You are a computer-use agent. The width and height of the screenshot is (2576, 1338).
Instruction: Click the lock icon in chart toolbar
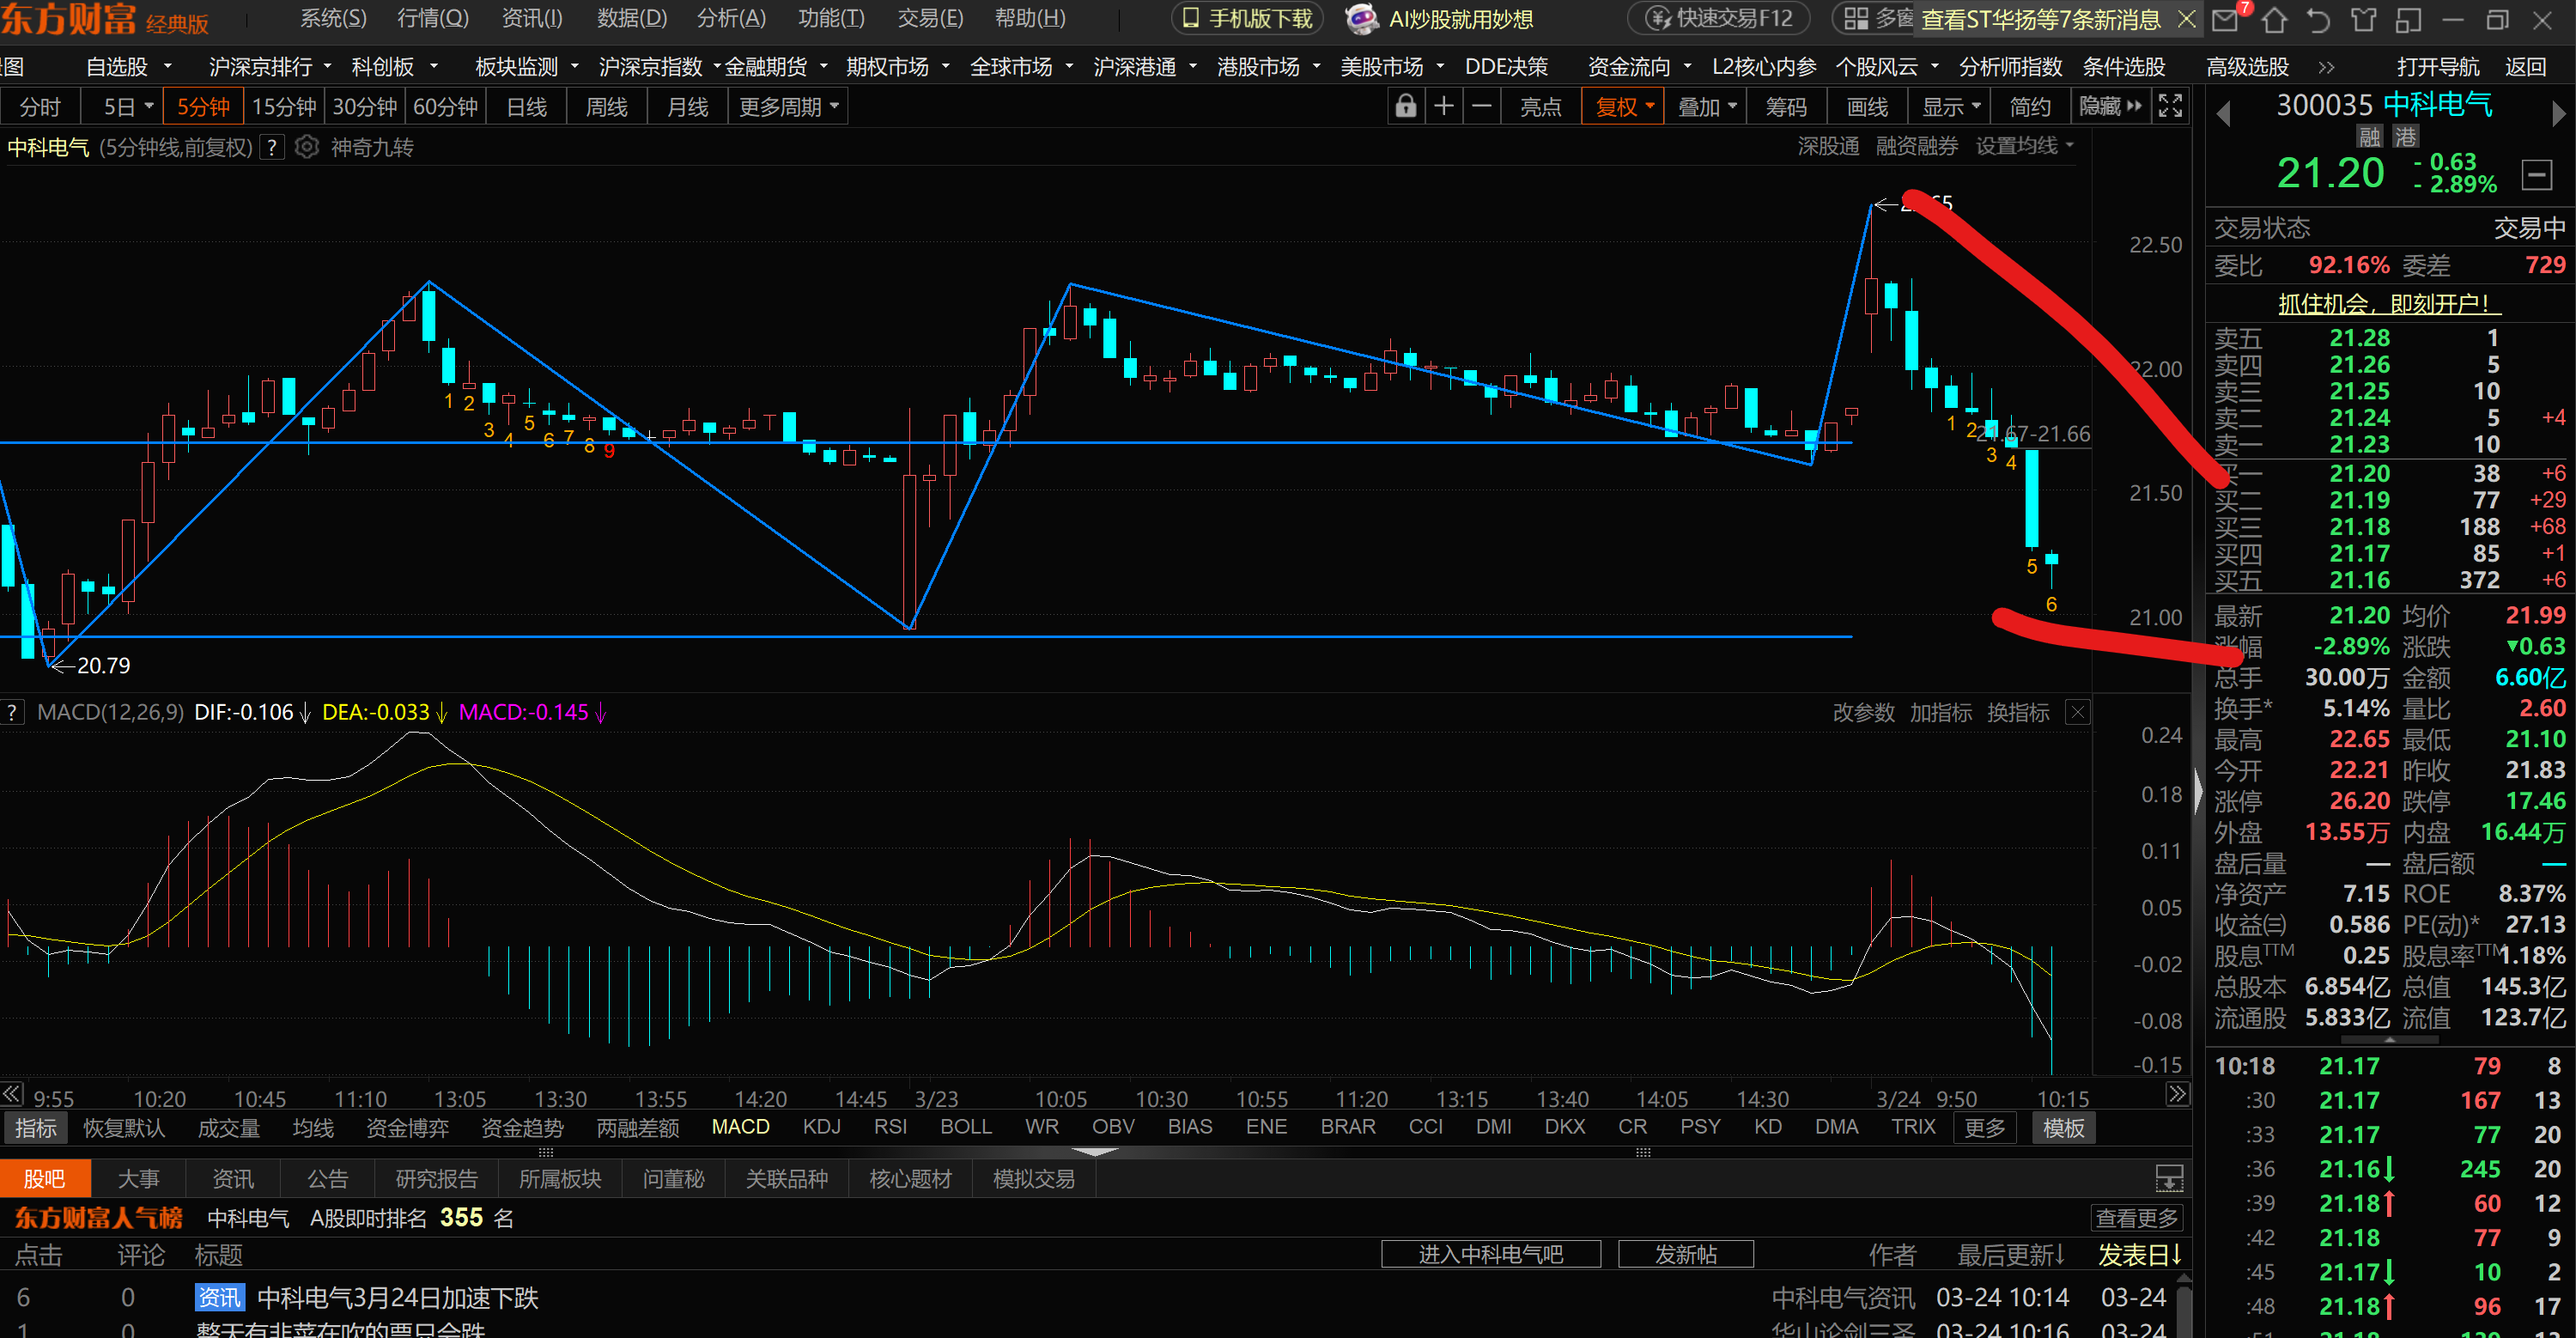click(x=1405, y=106)
